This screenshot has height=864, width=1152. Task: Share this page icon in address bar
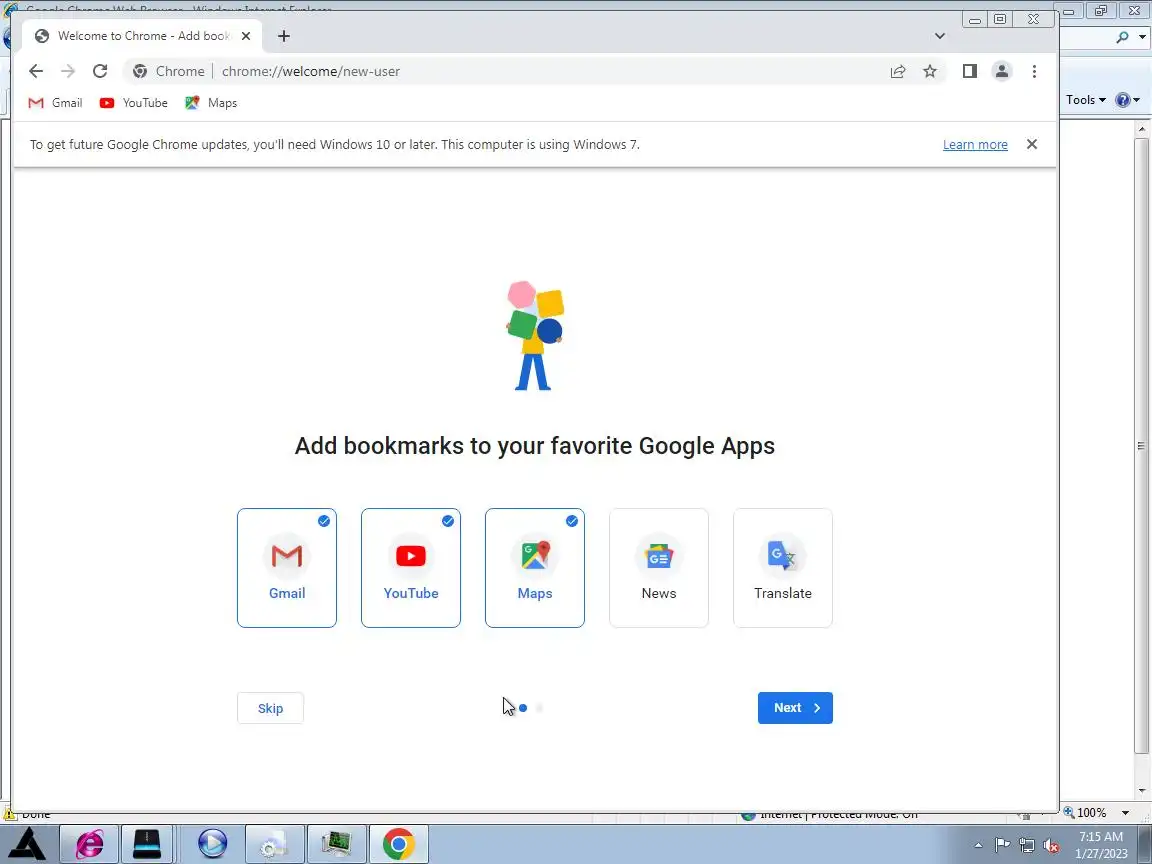coord(898,71)
